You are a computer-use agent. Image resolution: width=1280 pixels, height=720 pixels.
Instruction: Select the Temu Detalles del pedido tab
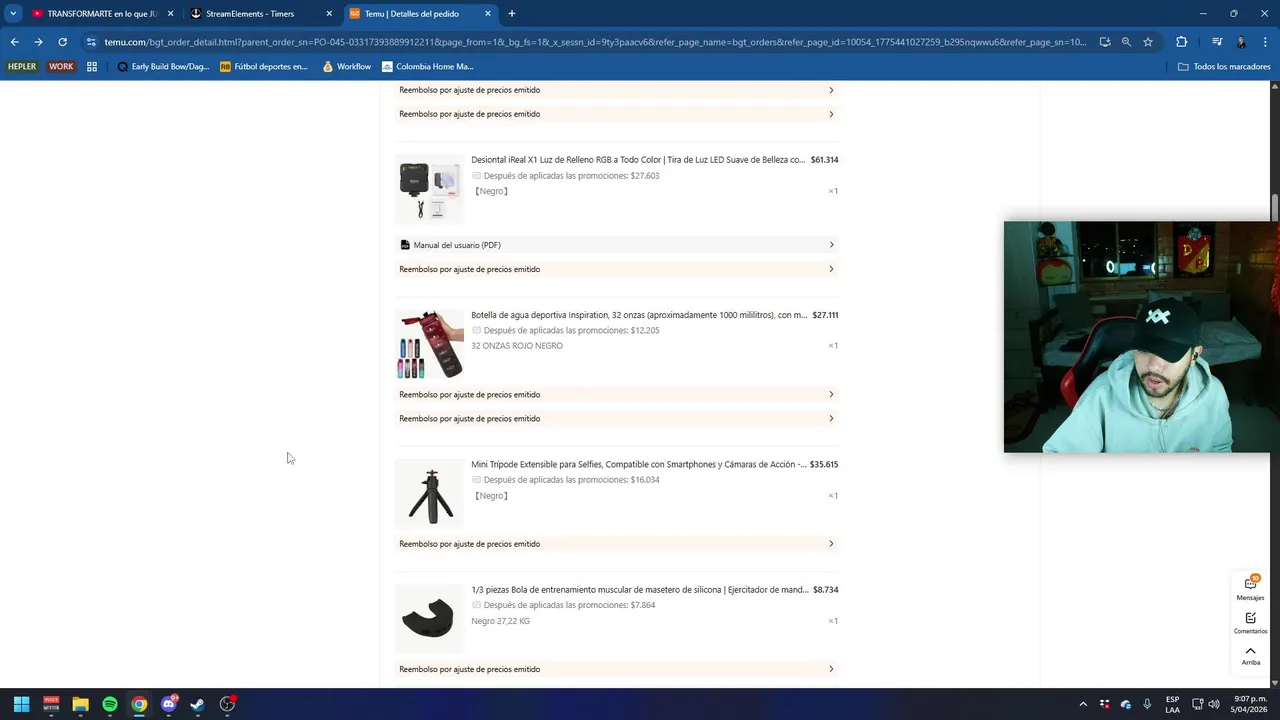(420, 14)
